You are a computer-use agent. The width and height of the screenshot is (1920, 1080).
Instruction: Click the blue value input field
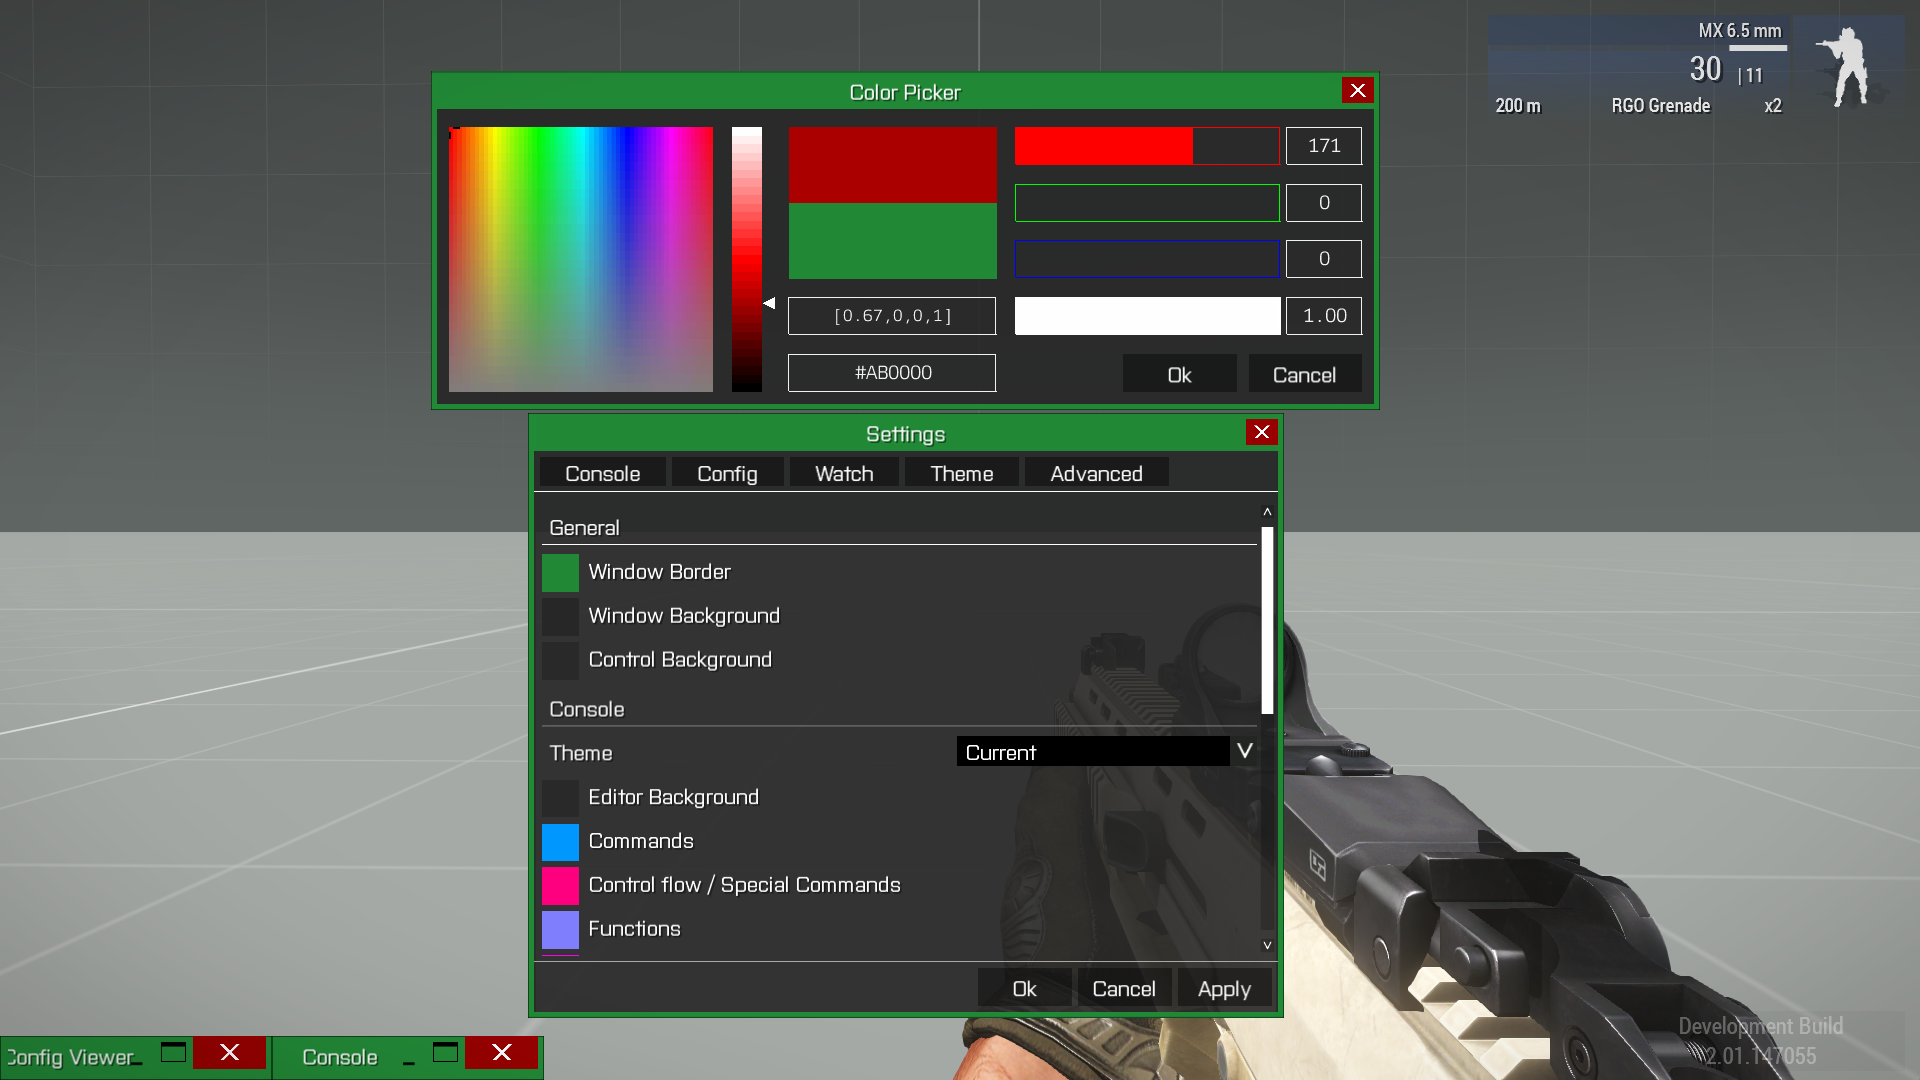click(1324, 259)
